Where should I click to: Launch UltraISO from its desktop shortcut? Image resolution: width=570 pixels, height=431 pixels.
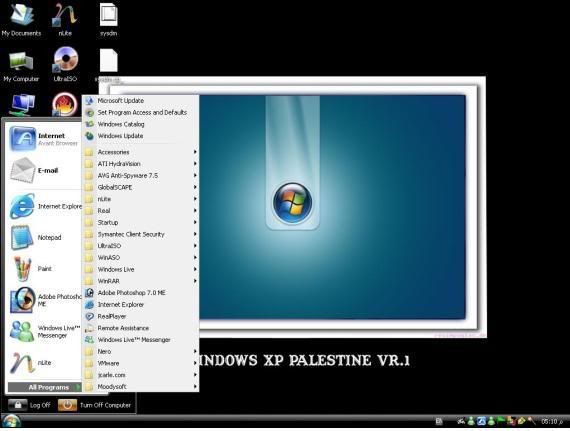click(x=65, y=64)
